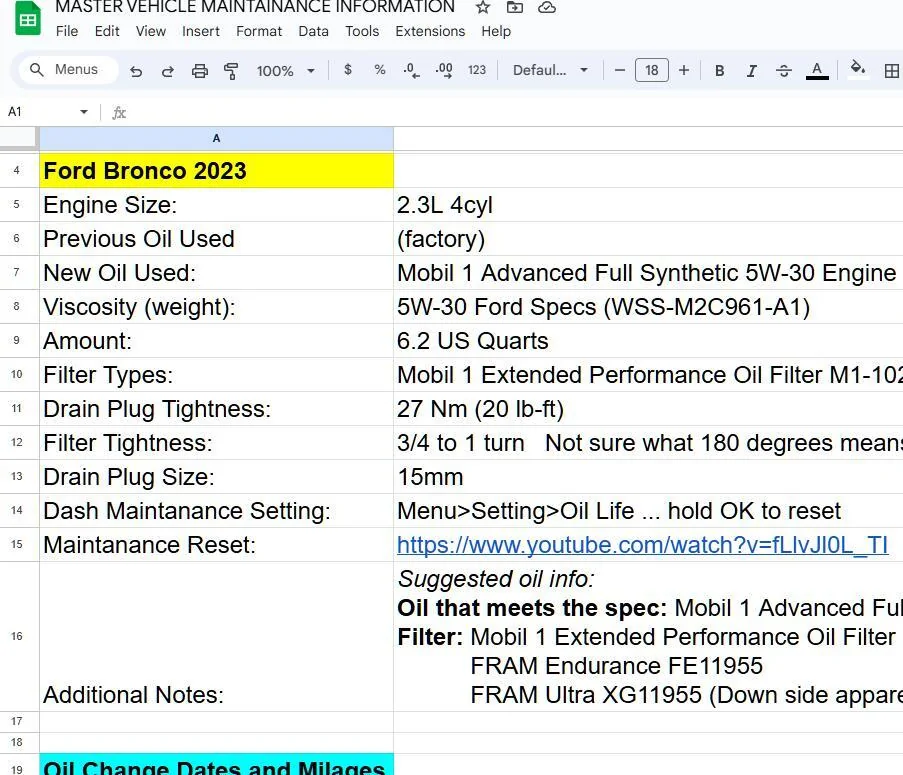
Task: Open the Insert menu
Action: pos(201,31)
